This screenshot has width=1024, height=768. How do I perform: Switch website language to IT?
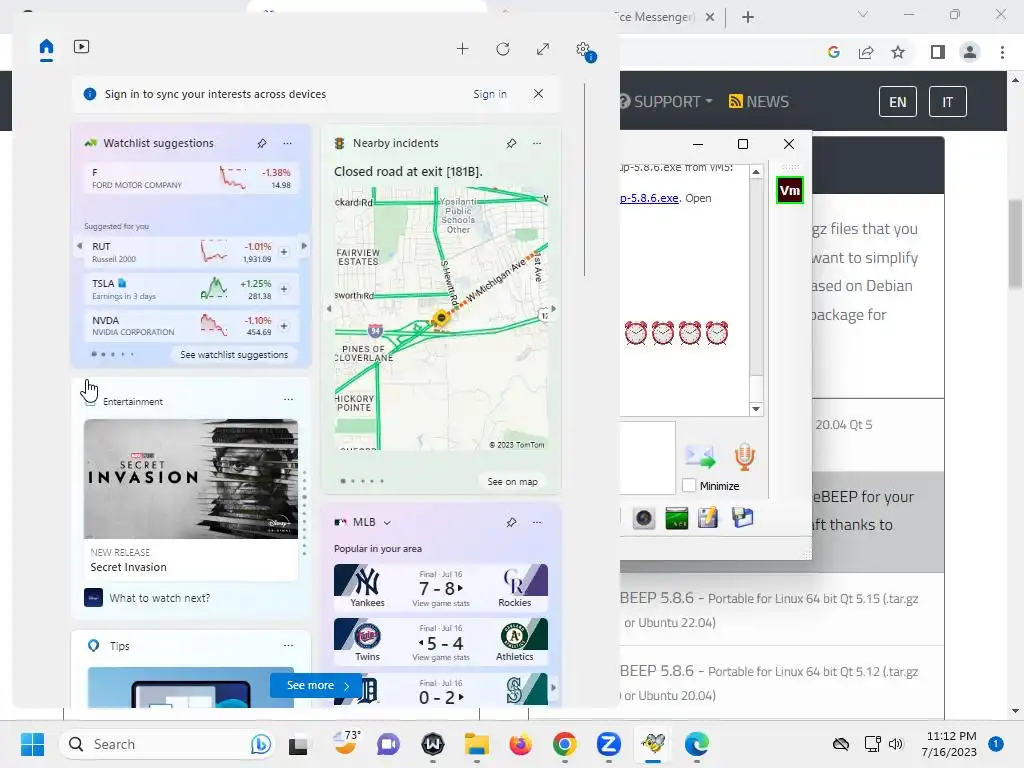click(x=948, y=102)
